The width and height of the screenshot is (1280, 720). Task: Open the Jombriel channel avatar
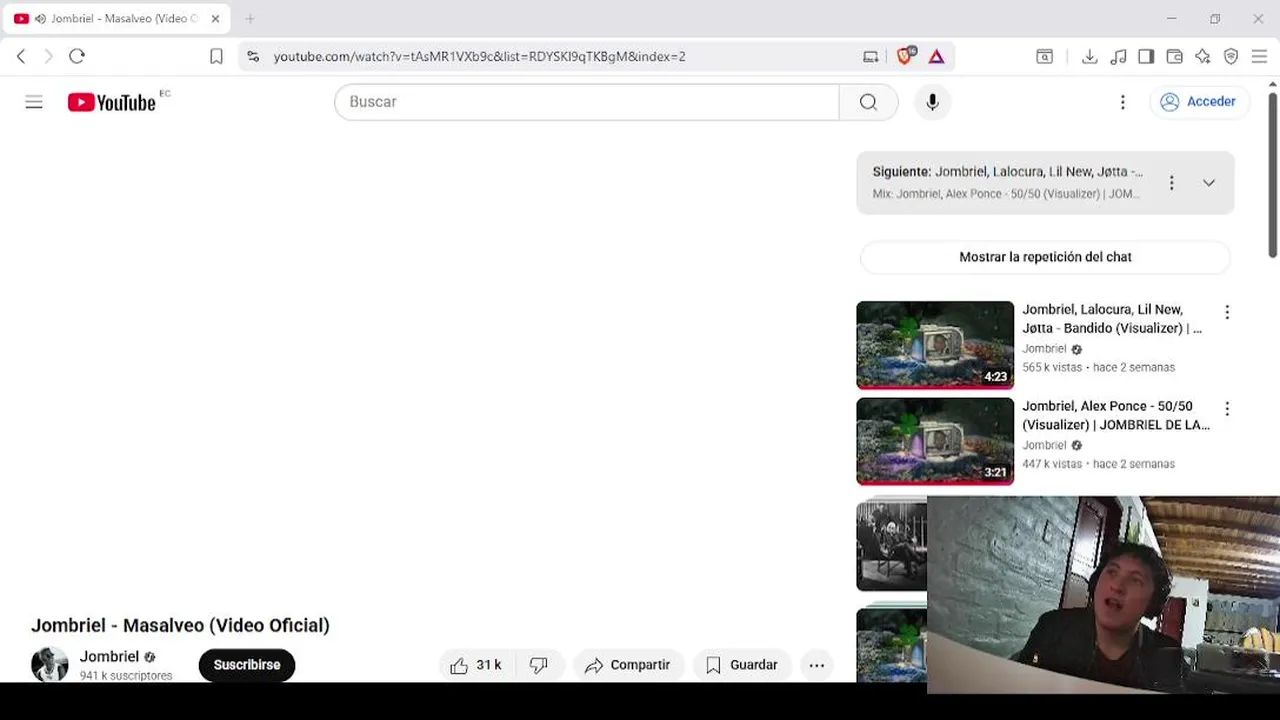pos(50,664)
